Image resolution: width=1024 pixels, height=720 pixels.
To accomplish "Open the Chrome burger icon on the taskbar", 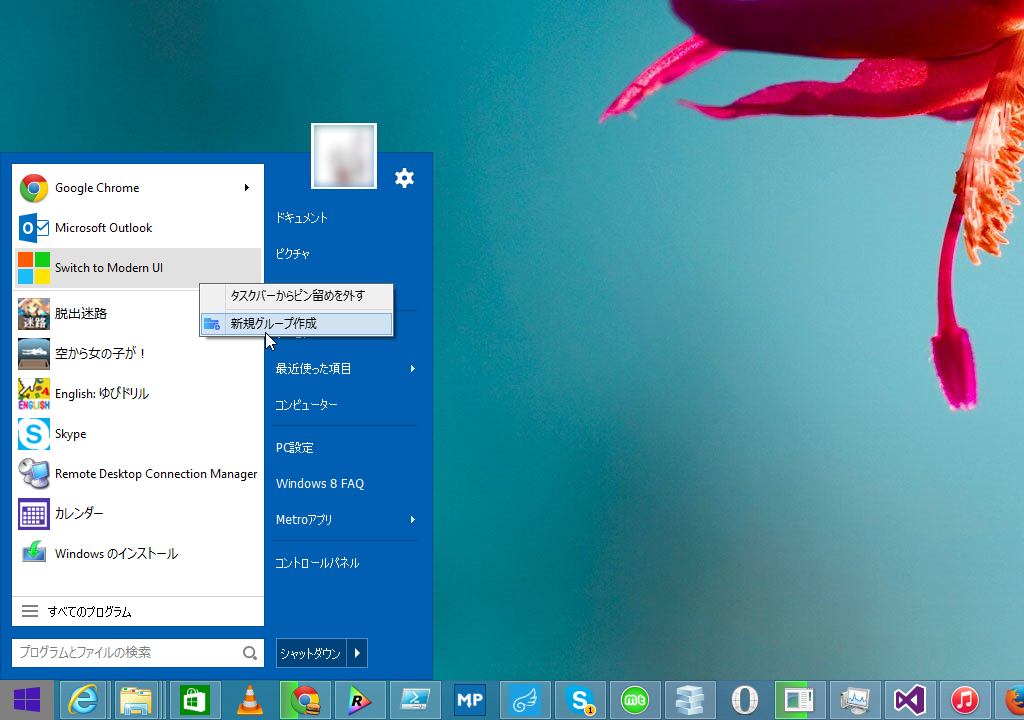I will (x=305, y=700).
